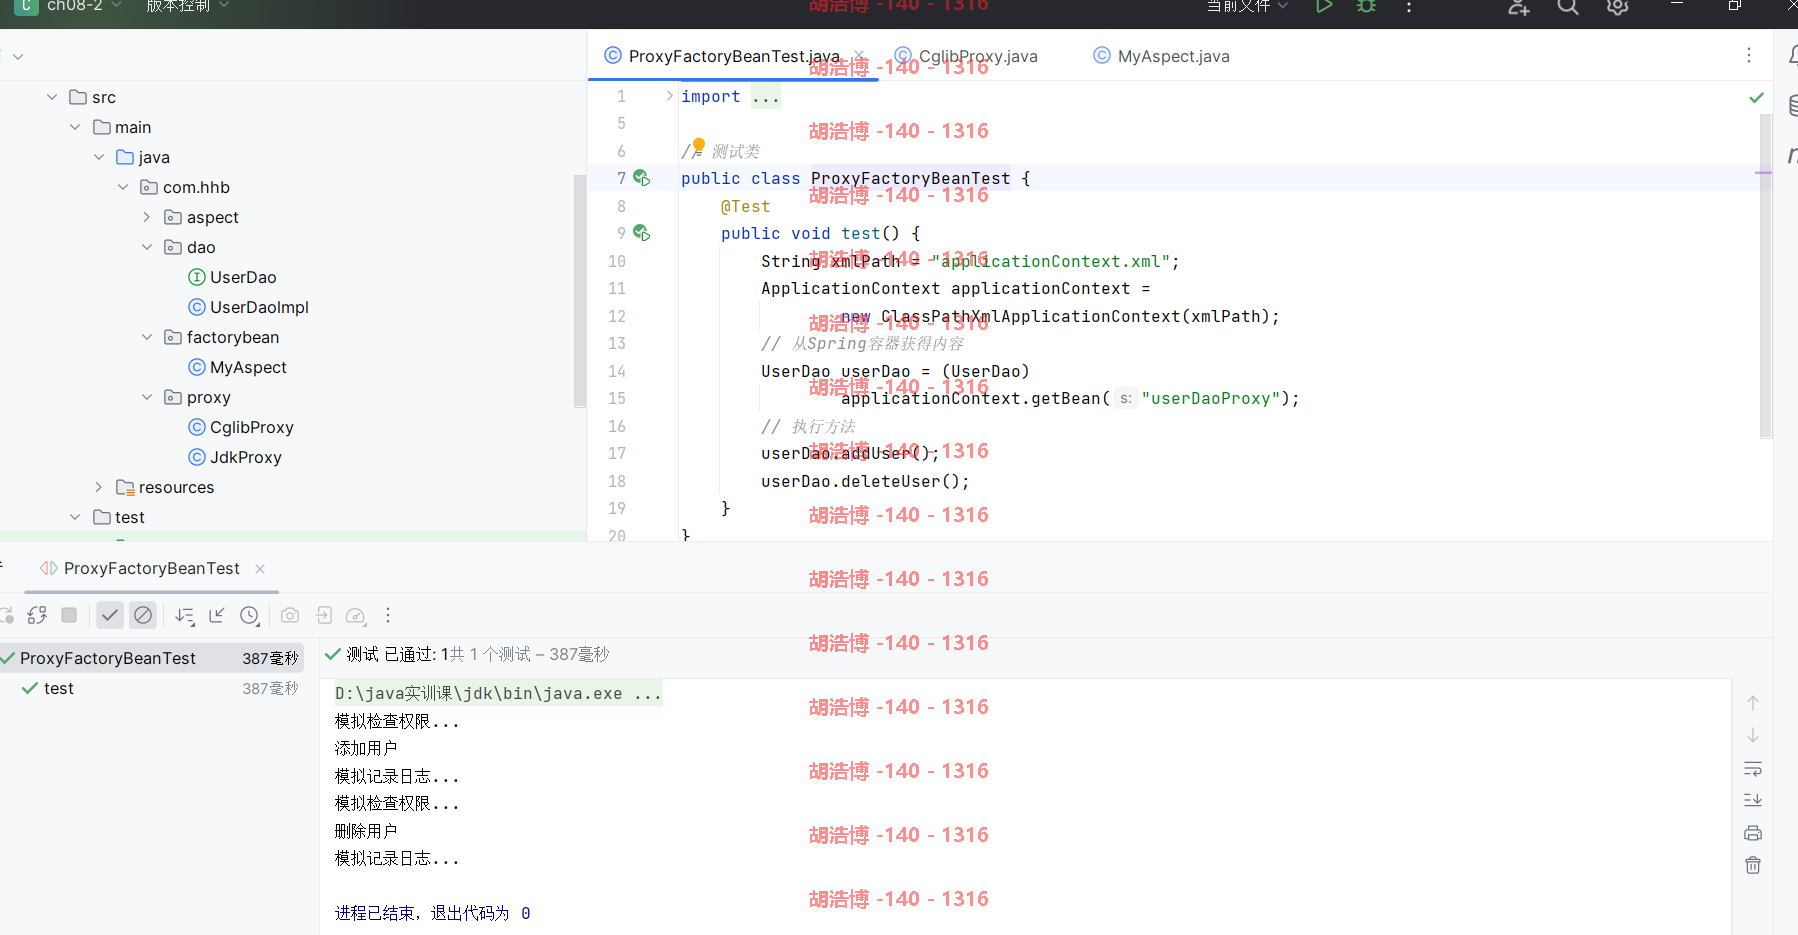Clear console with trash icon
This screenshot has height=935, width=1798.
coord(1753,865)
